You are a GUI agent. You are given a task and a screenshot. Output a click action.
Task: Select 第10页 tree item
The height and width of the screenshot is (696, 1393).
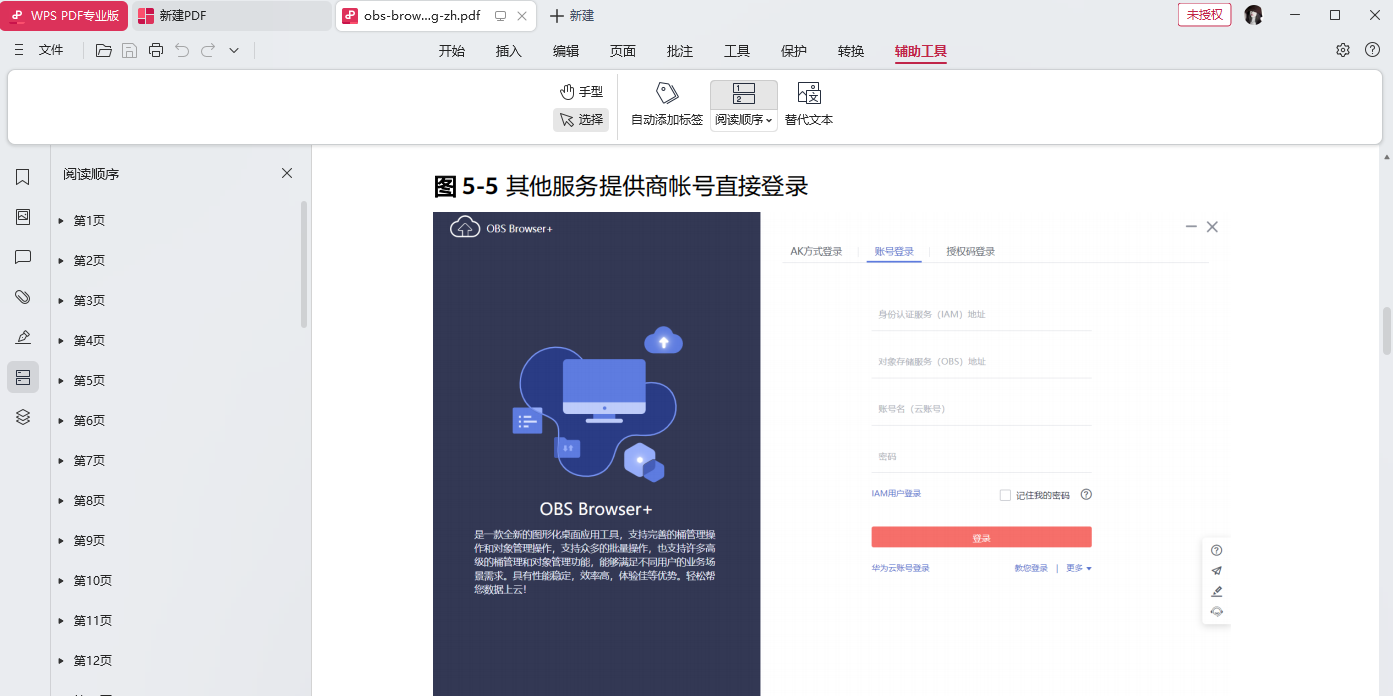[x=93, y=581]
